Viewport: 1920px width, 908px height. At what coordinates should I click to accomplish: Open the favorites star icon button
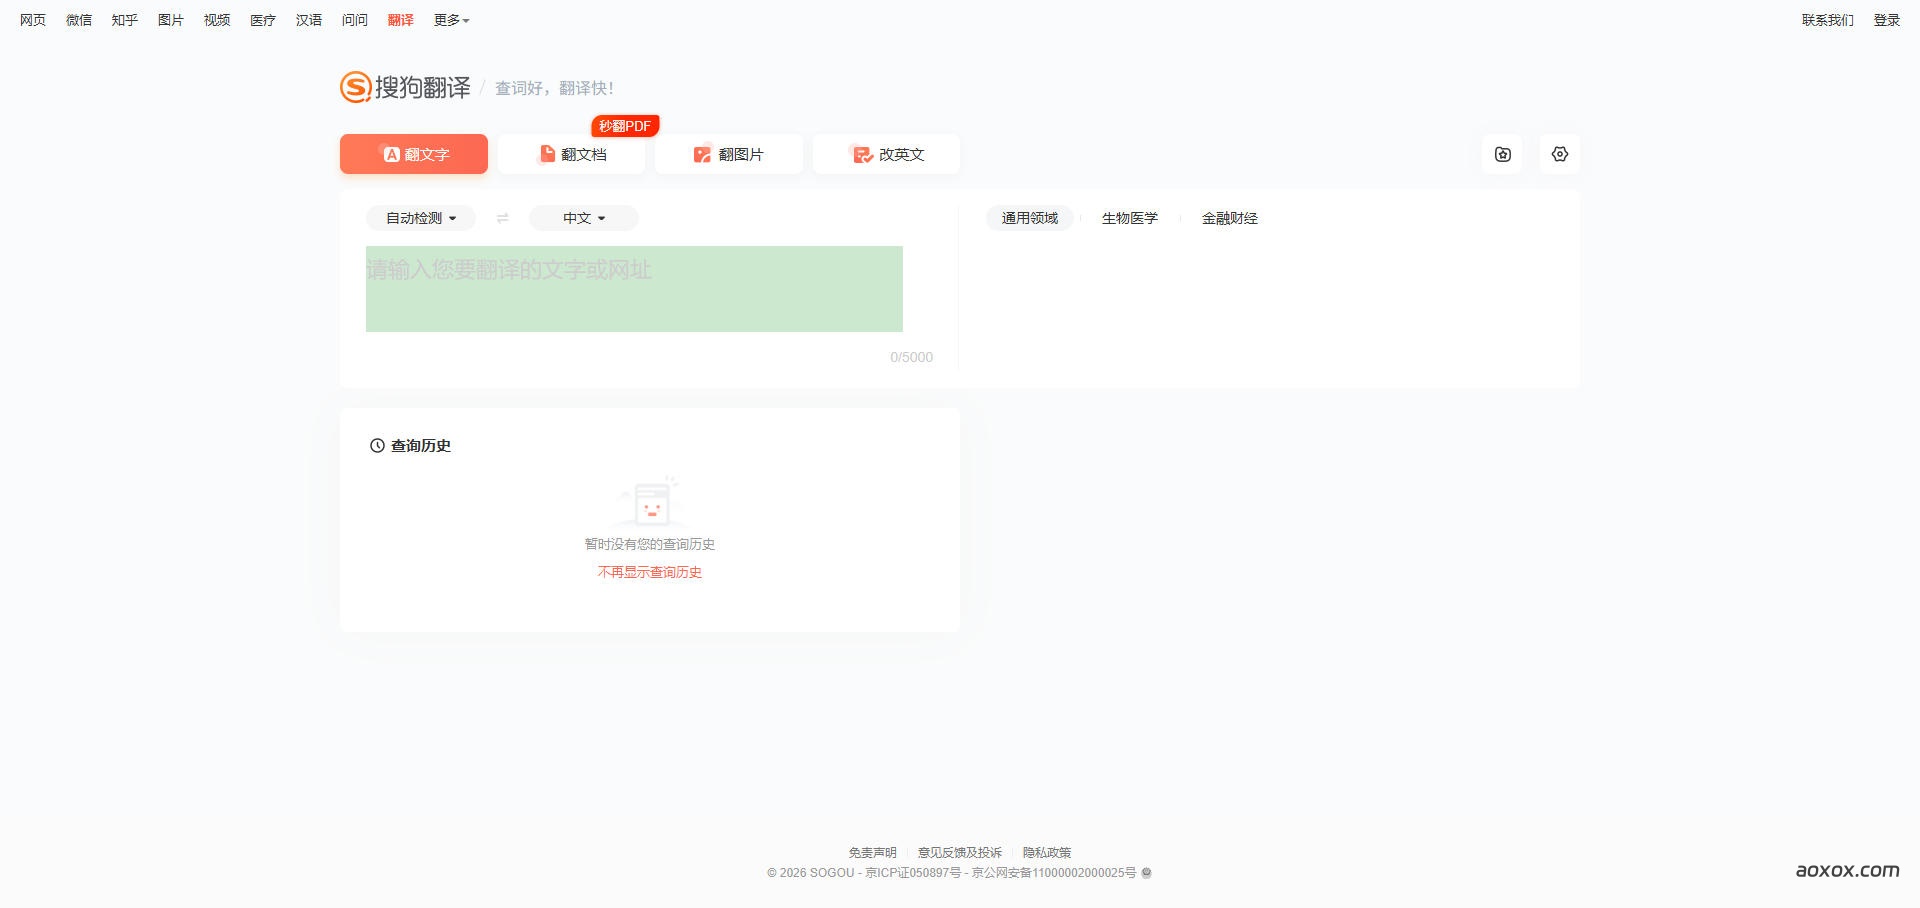click(1502, 154)
